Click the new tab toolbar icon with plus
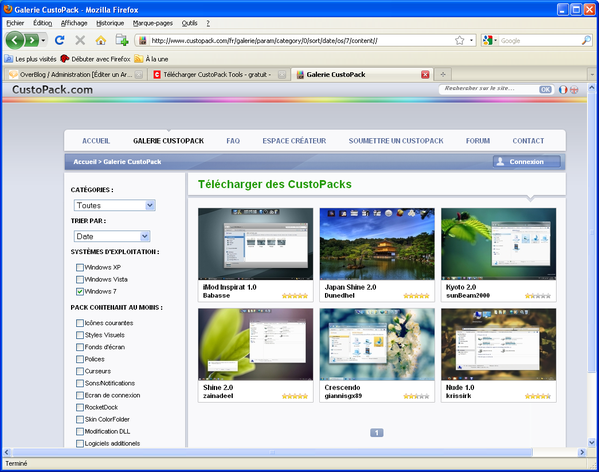The image size is (599, 472). 122,40
